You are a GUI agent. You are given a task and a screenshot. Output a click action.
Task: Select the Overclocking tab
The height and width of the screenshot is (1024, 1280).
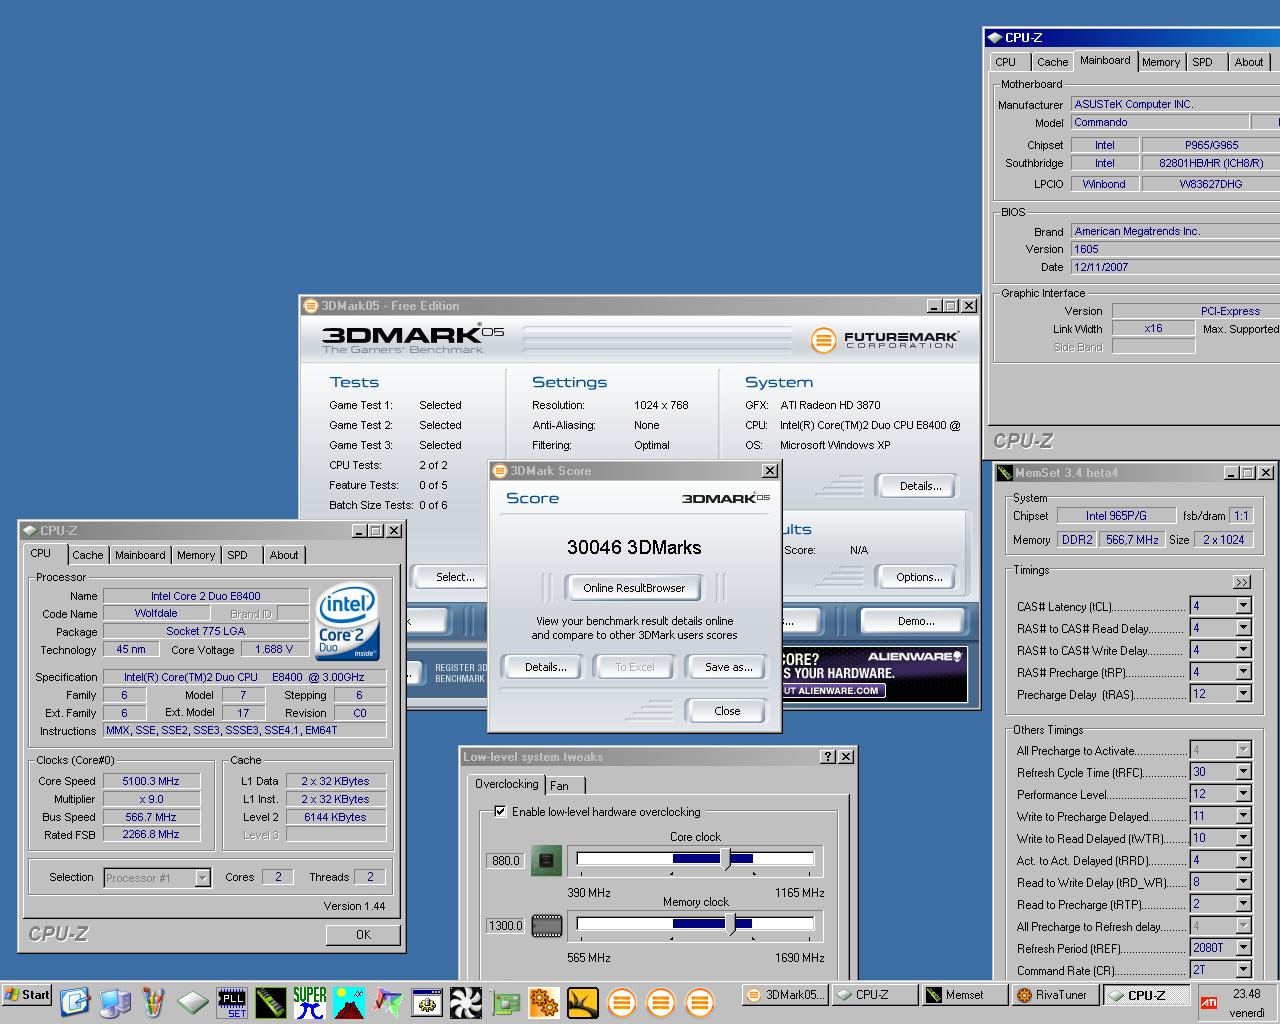click(x=506, y=784)
